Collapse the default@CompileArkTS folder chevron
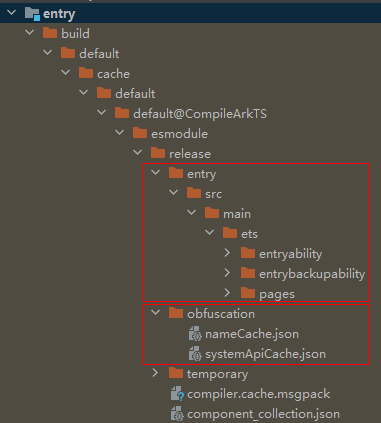This screenshot has width=381, height=423. (102, 113)
